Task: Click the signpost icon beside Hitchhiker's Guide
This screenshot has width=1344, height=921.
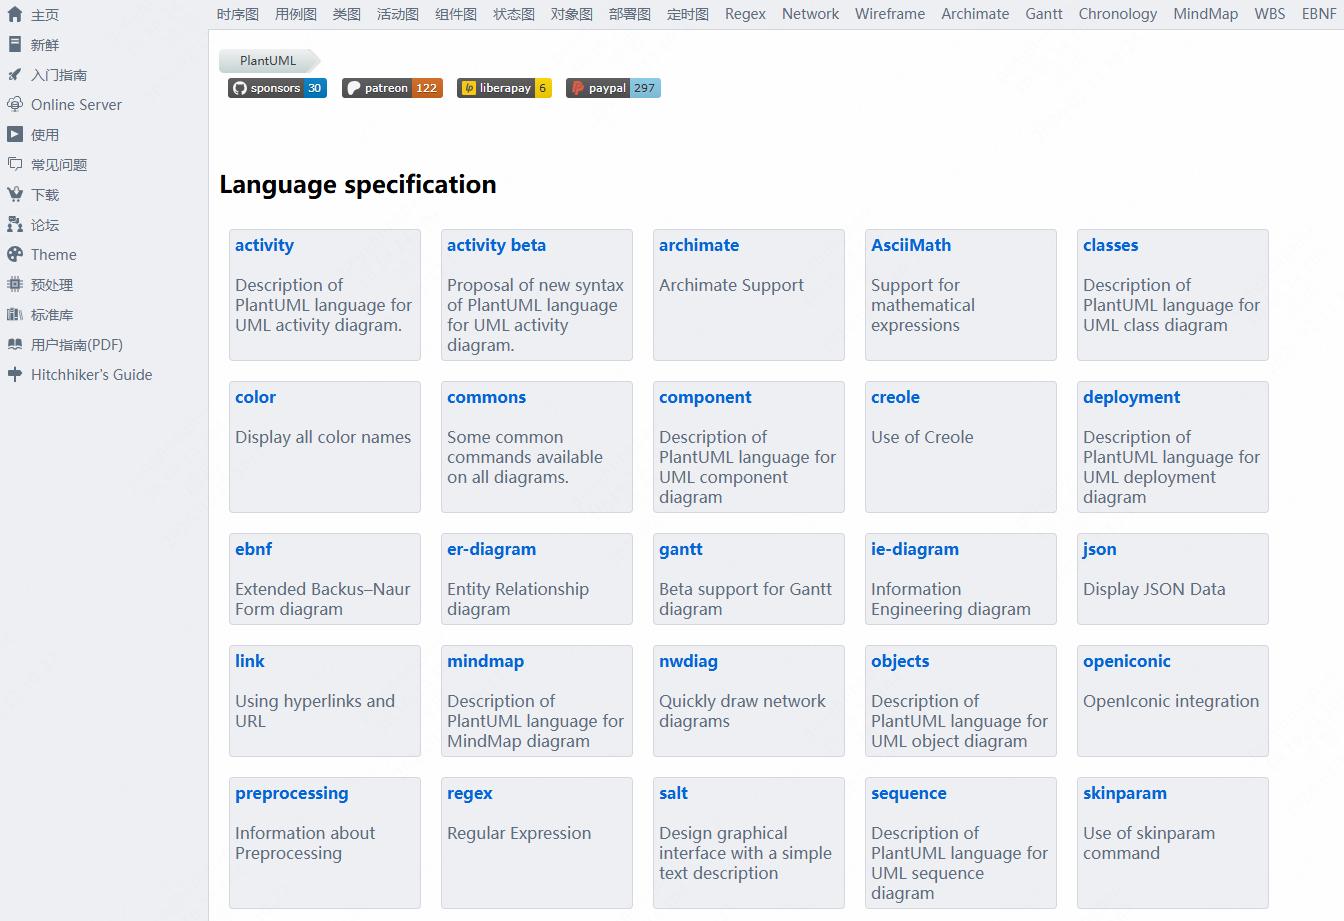Action: [15, 375]
